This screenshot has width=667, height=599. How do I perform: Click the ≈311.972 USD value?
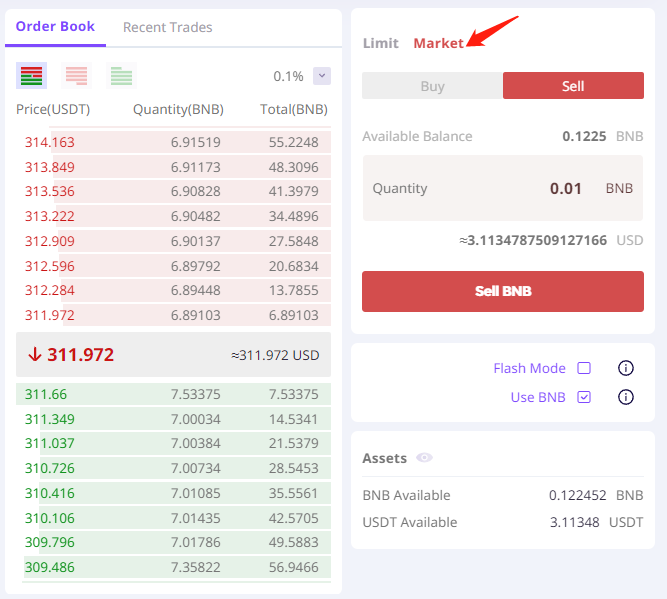[275, 355]
